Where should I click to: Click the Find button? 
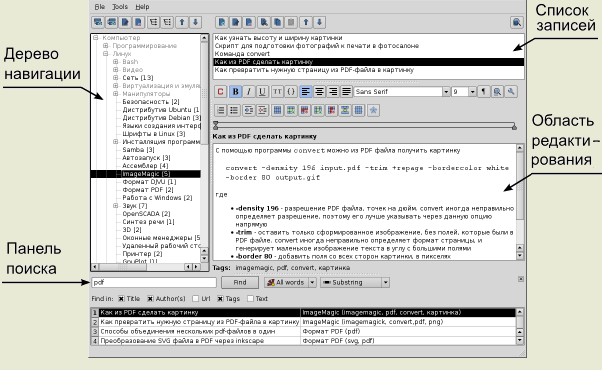pyautogui.click(x=240, y=282)
